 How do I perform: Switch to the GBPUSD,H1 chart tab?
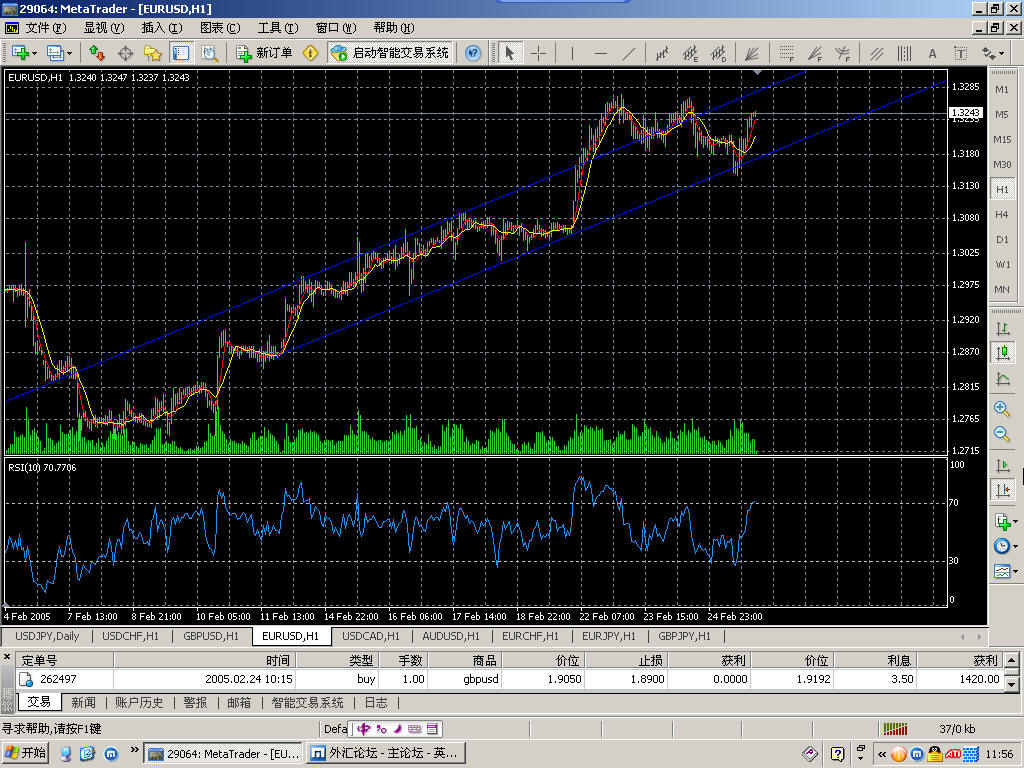tap(210, 636)
